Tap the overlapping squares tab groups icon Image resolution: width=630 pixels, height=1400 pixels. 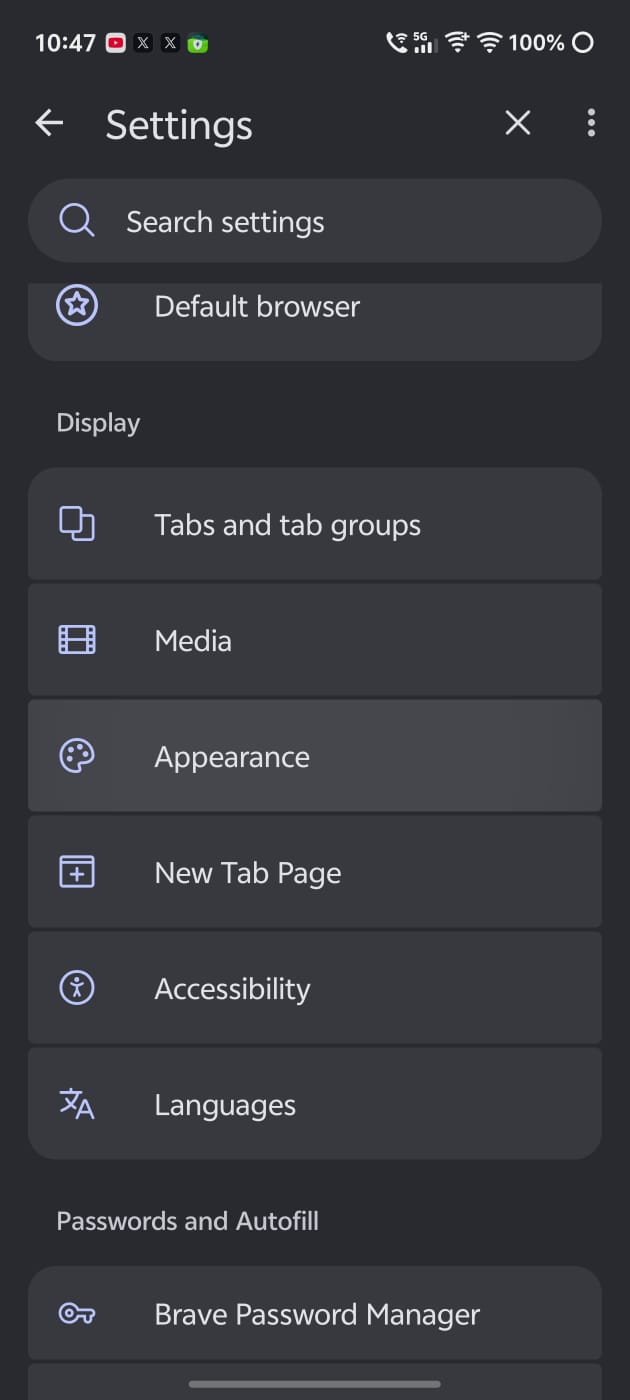[x=77, y=524]
